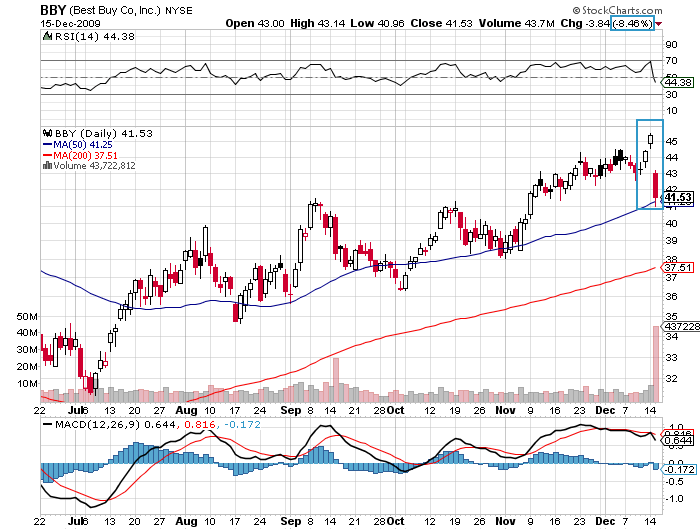Click the BBY (Daily) 41.53 legend text
This screenshot has height=530, width=700.
[x=104, y=134]
